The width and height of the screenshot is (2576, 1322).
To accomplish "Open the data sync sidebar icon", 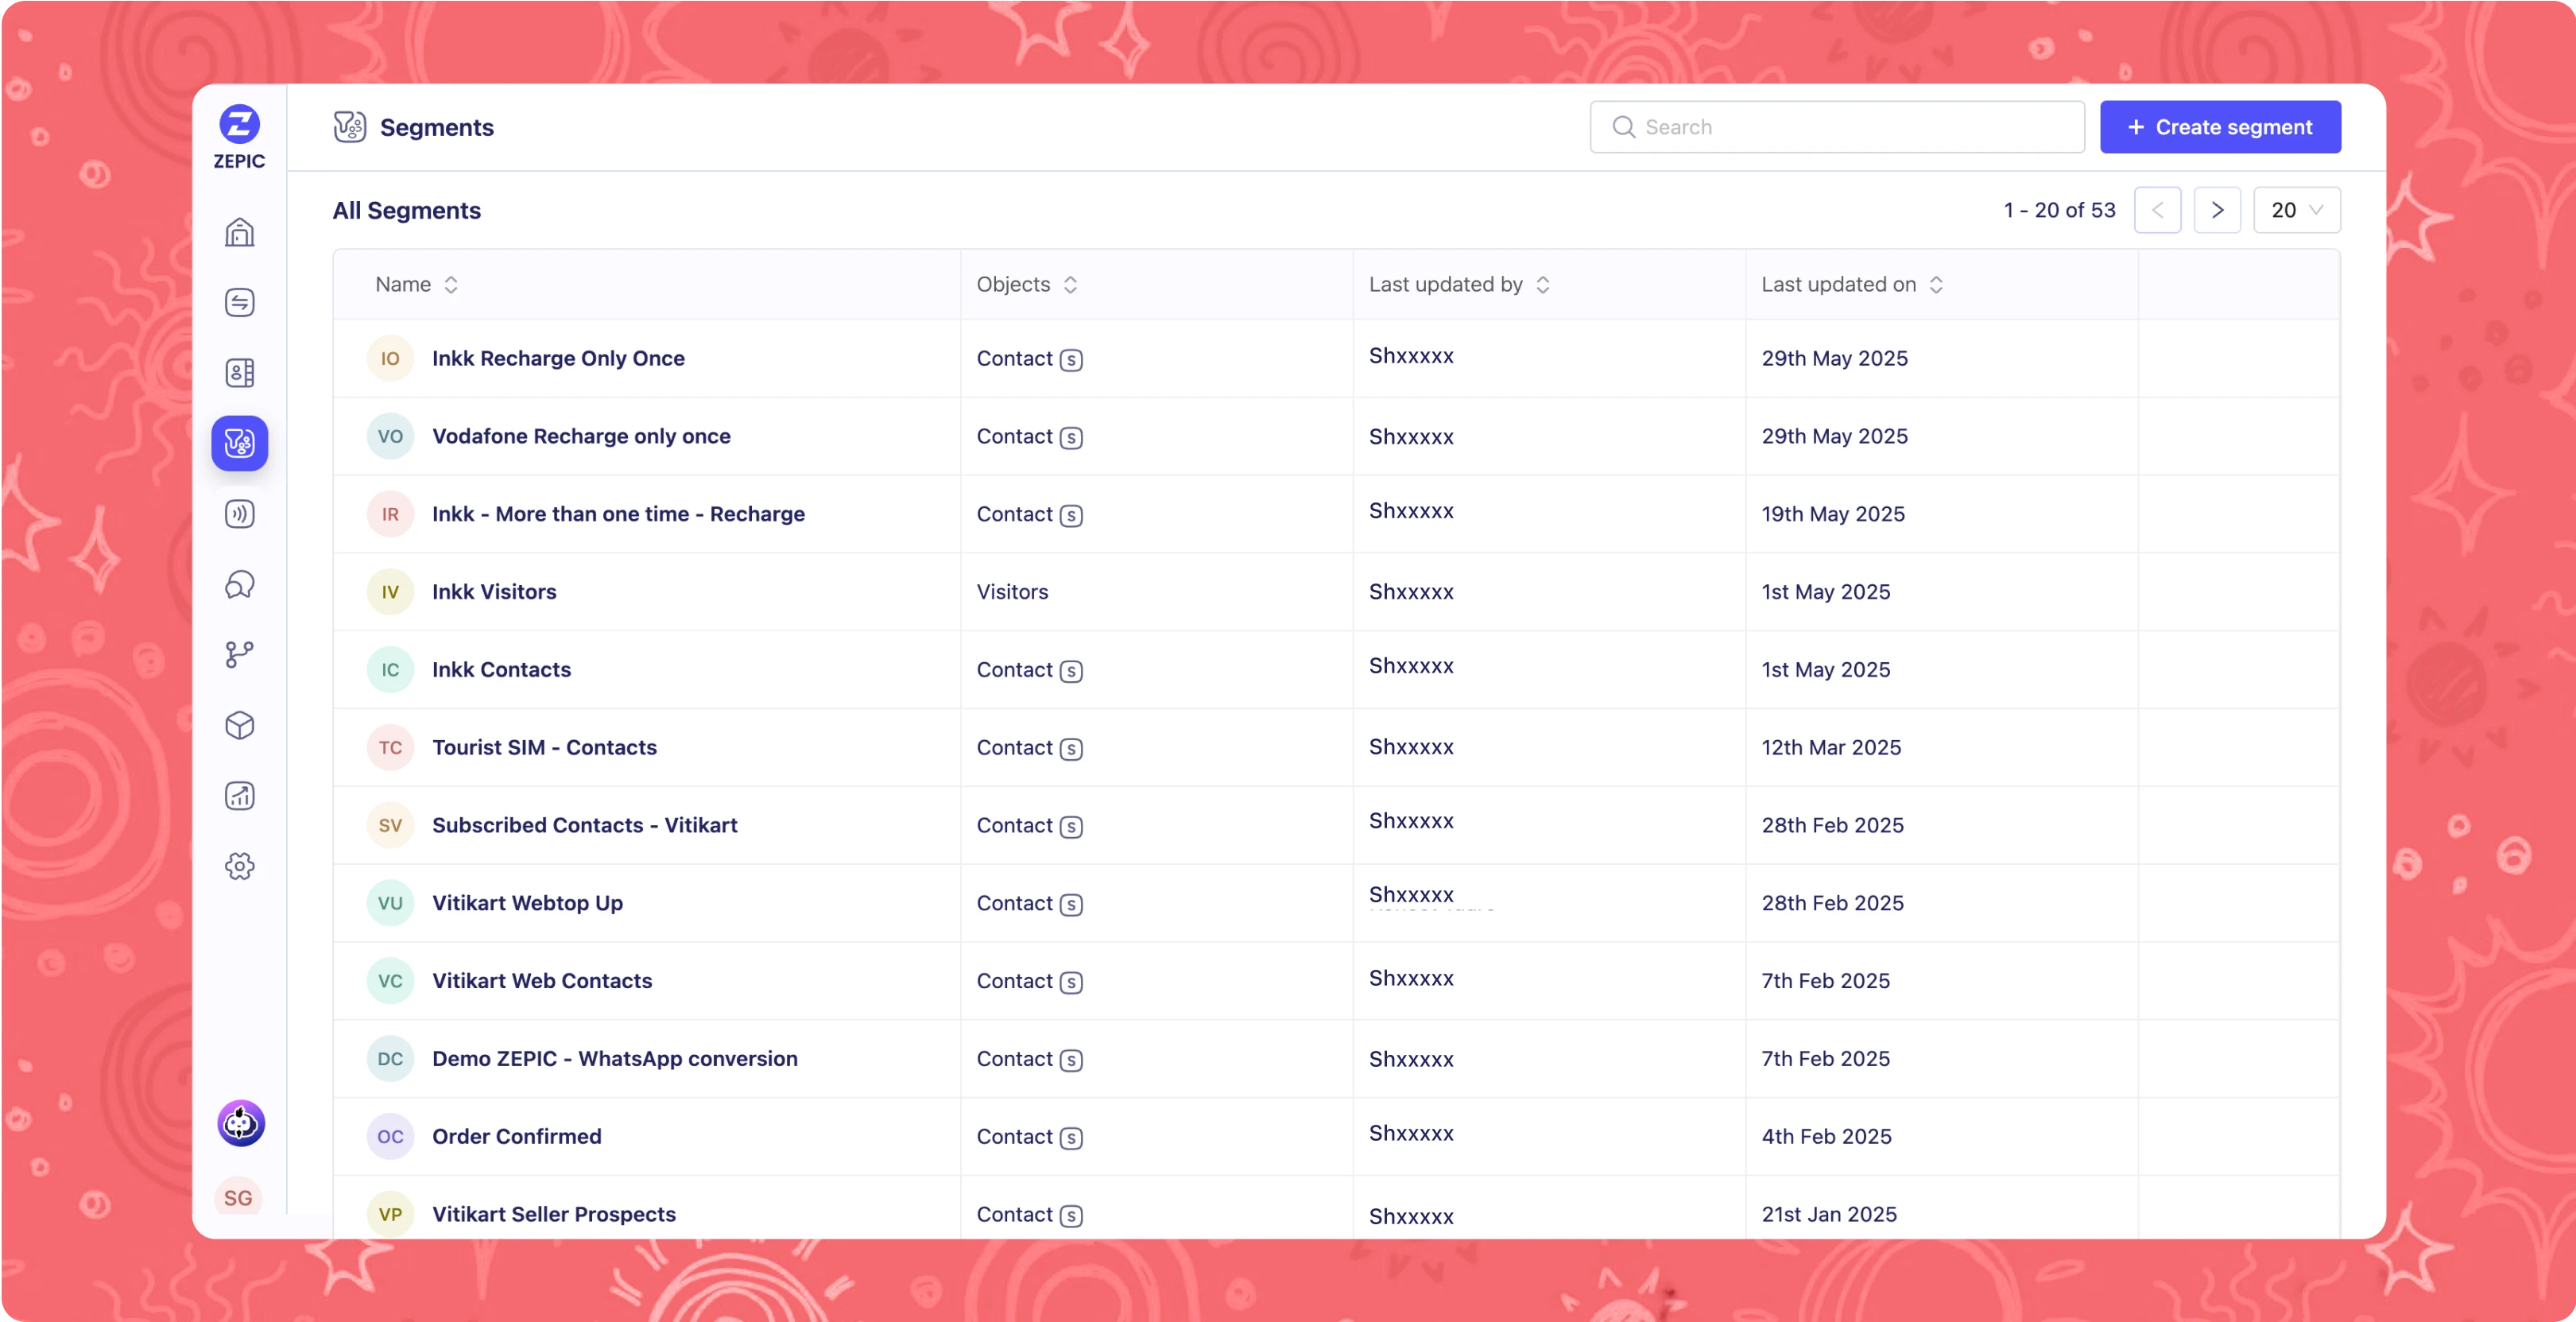I will 239,302.
